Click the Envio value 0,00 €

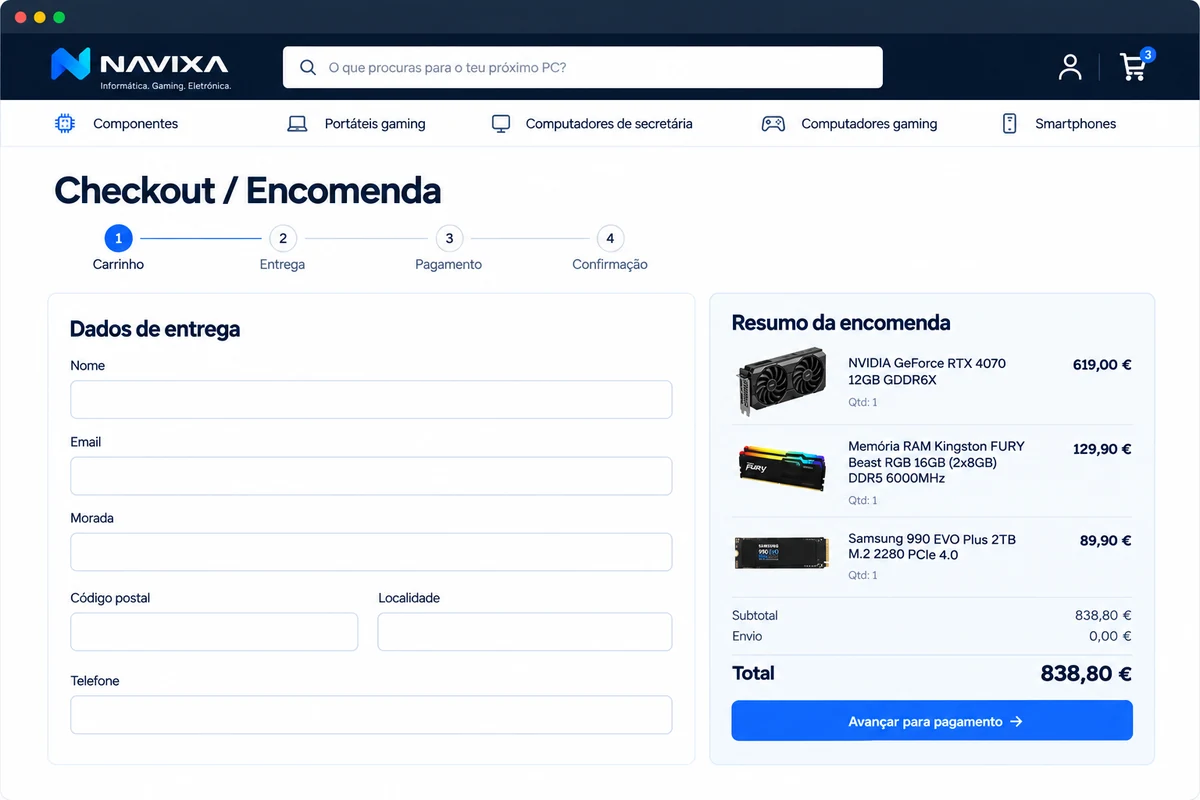[1110, 636]
